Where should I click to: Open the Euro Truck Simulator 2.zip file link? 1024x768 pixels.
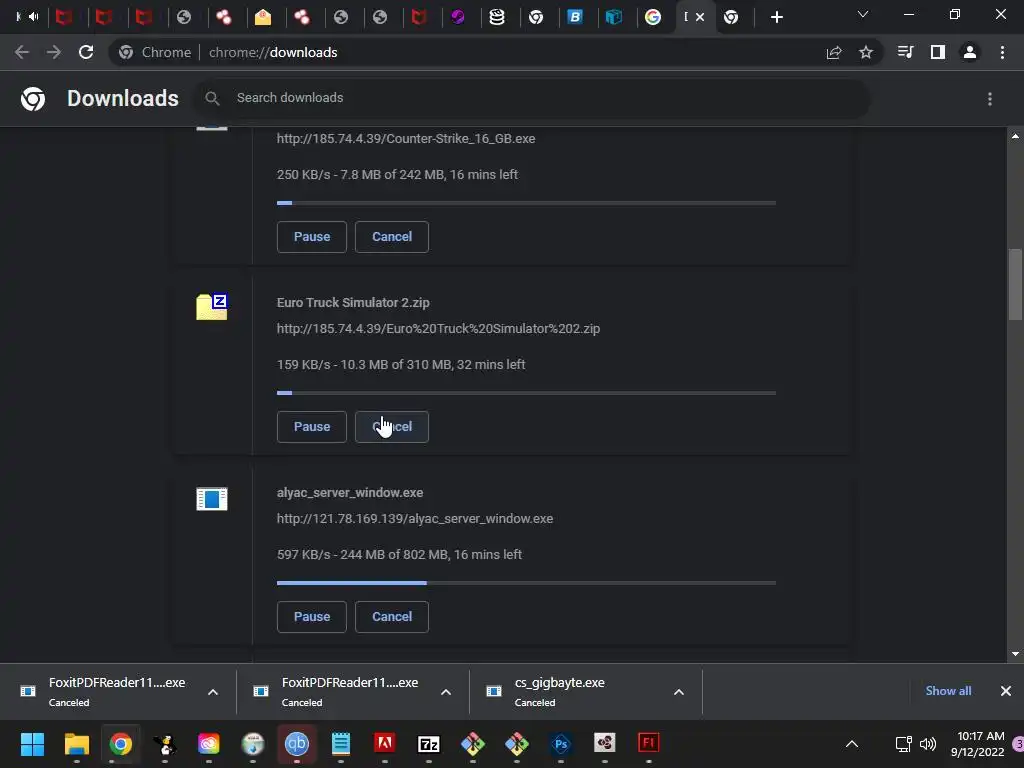pyautogui.click(x=353, y=302)
